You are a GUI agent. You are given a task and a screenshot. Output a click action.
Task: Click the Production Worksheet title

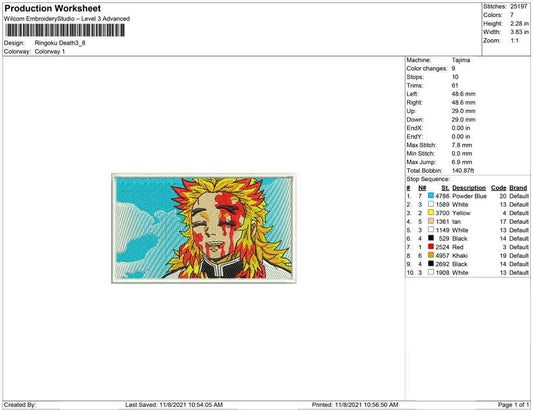point(53,8)
